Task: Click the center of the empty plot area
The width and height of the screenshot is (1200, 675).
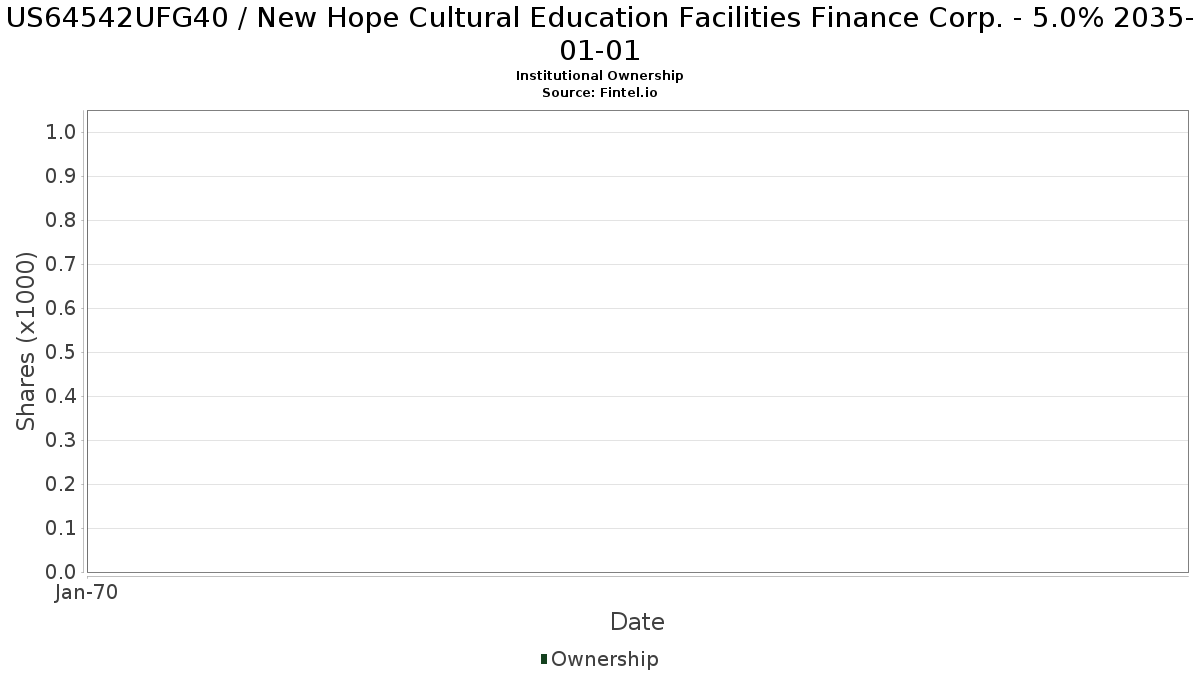Action: (x=637, y=341)
